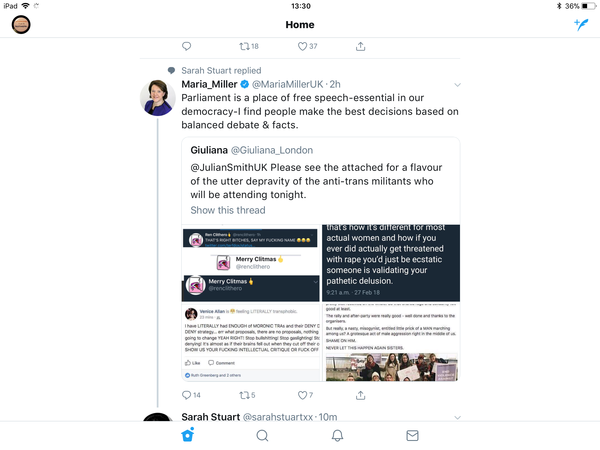This screenshot has height=450, width=600.
Task: Open the Messages envelope tab
Action: point(412,435)
